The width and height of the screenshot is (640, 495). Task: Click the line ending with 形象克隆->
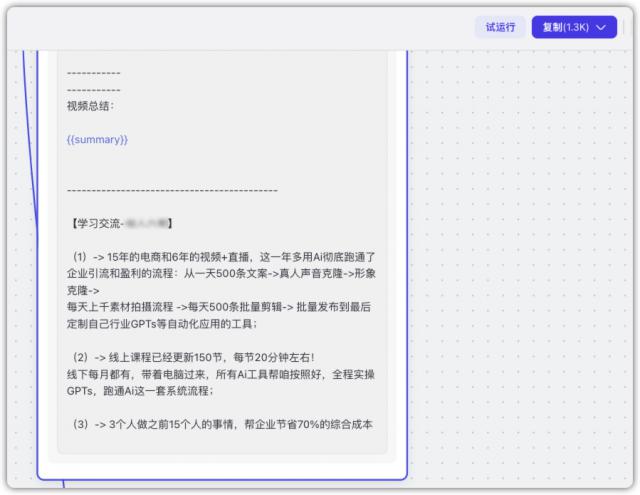point(220,274)
